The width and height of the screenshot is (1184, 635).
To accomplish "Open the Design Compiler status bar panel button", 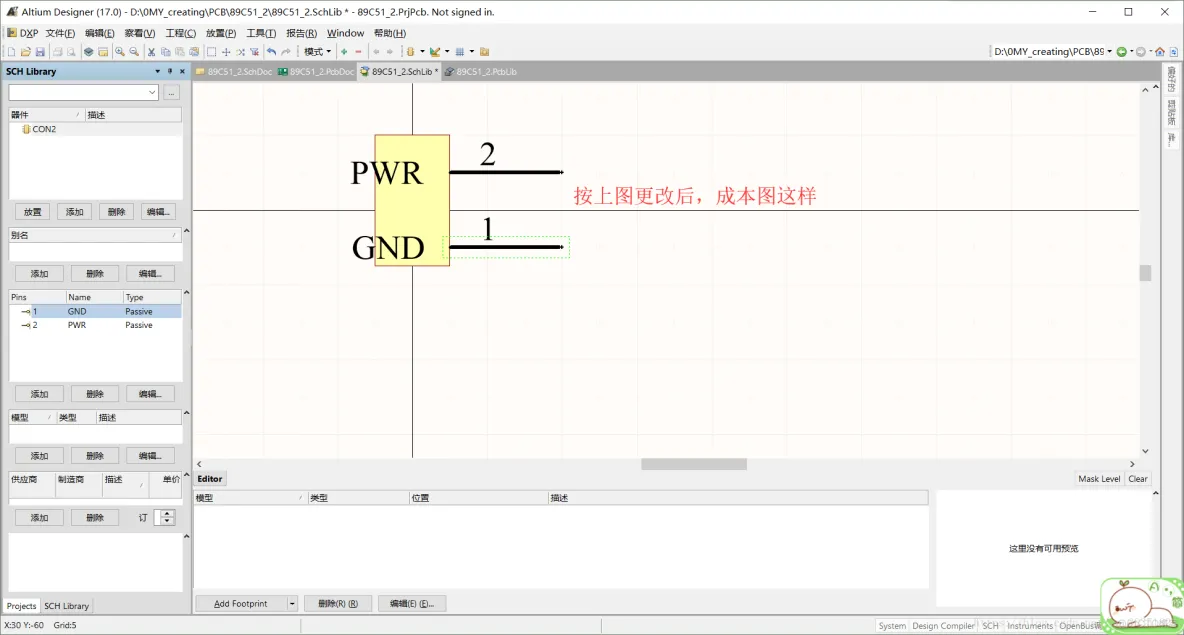I will click(942, 626).
